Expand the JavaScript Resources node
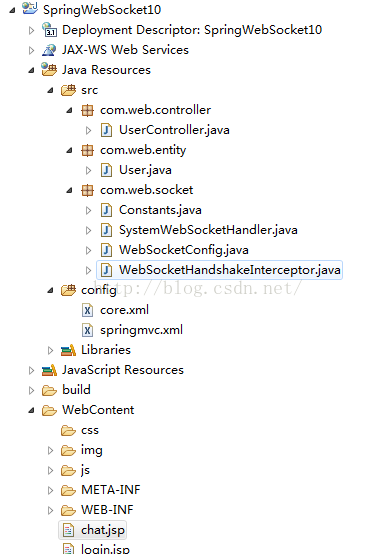This screenshot has height=554, width=376. tap(31, 371)
